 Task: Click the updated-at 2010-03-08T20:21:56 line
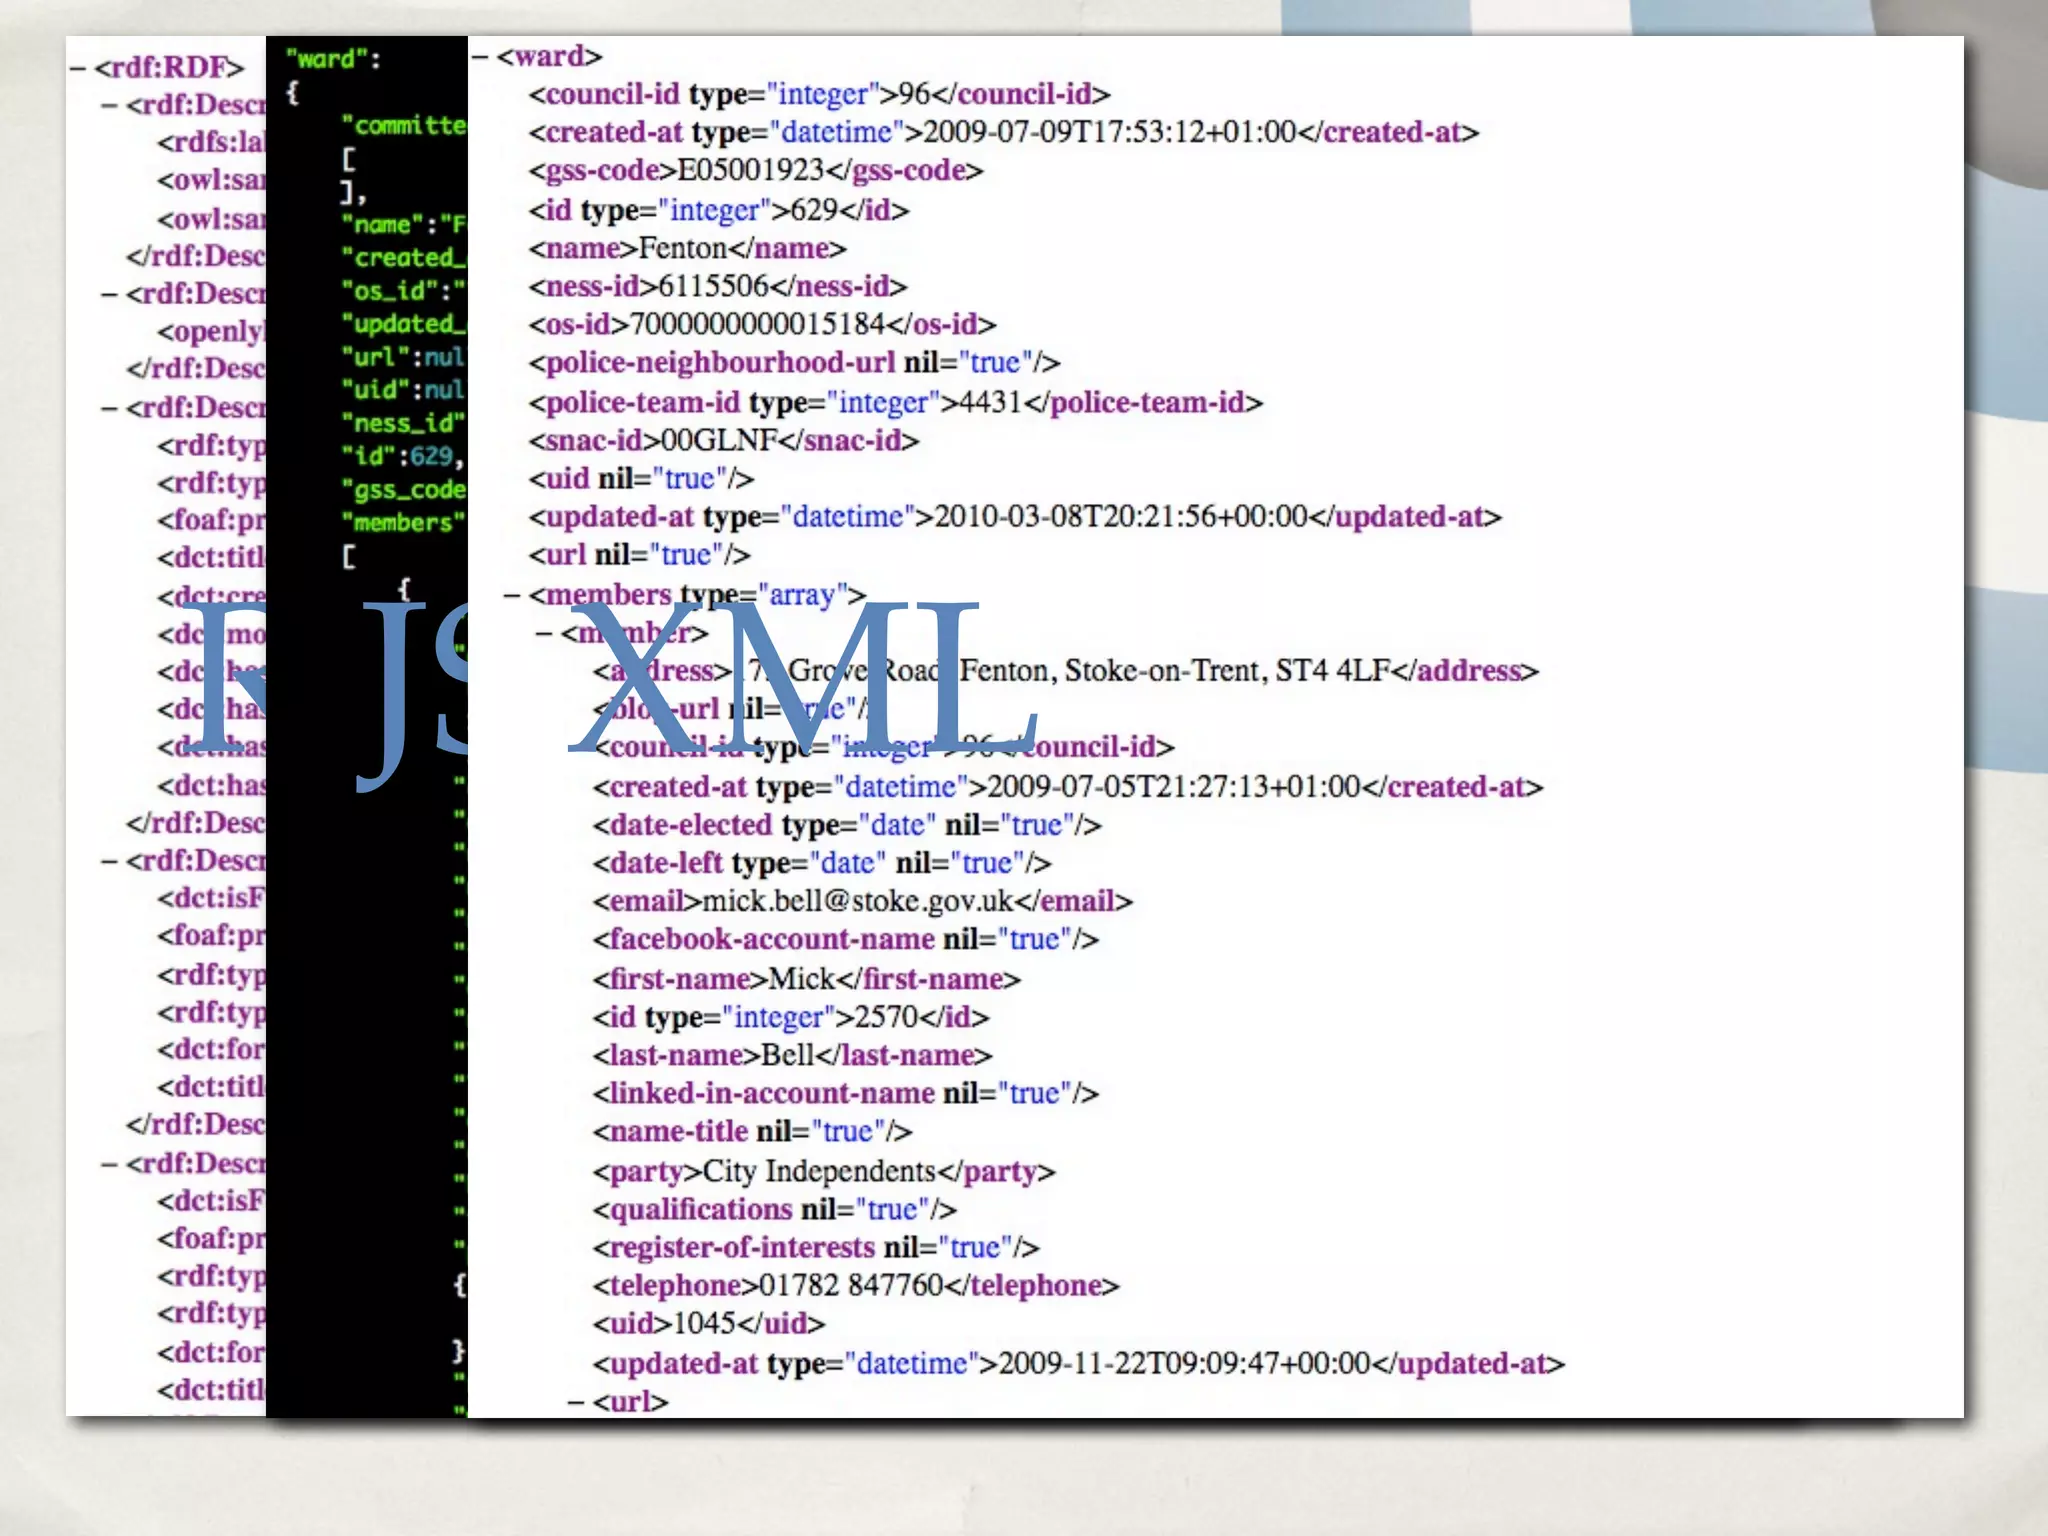point(1016,516)
